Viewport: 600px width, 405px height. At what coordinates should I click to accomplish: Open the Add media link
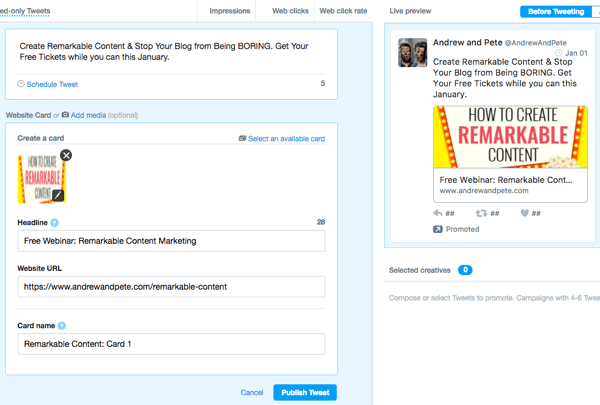88,115
